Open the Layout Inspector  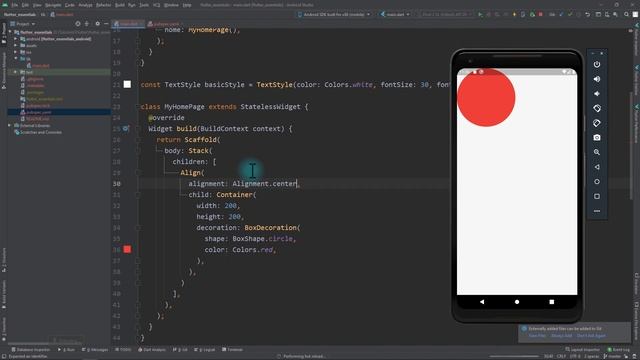(x=582, y=350)
